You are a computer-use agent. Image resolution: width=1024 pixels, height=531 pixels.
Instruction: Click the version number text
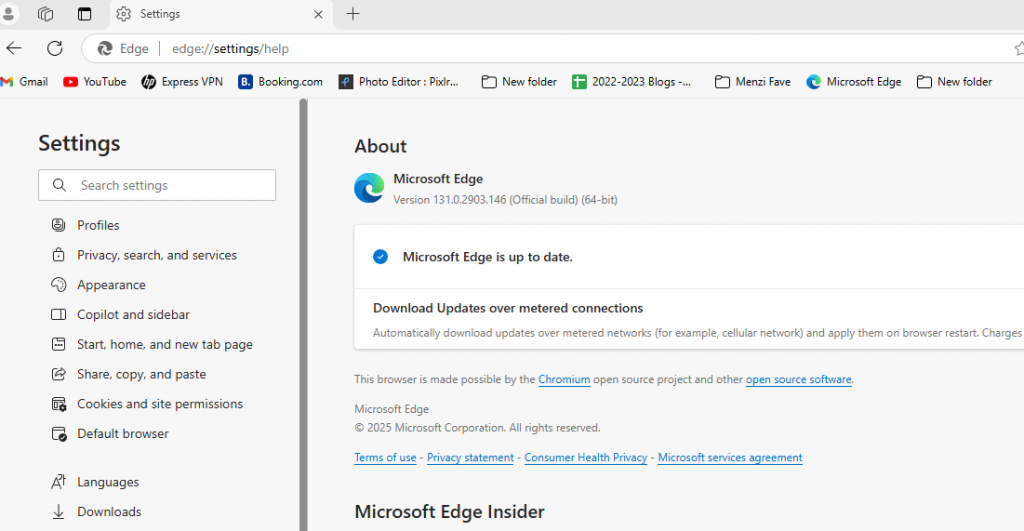coord(505,200)
